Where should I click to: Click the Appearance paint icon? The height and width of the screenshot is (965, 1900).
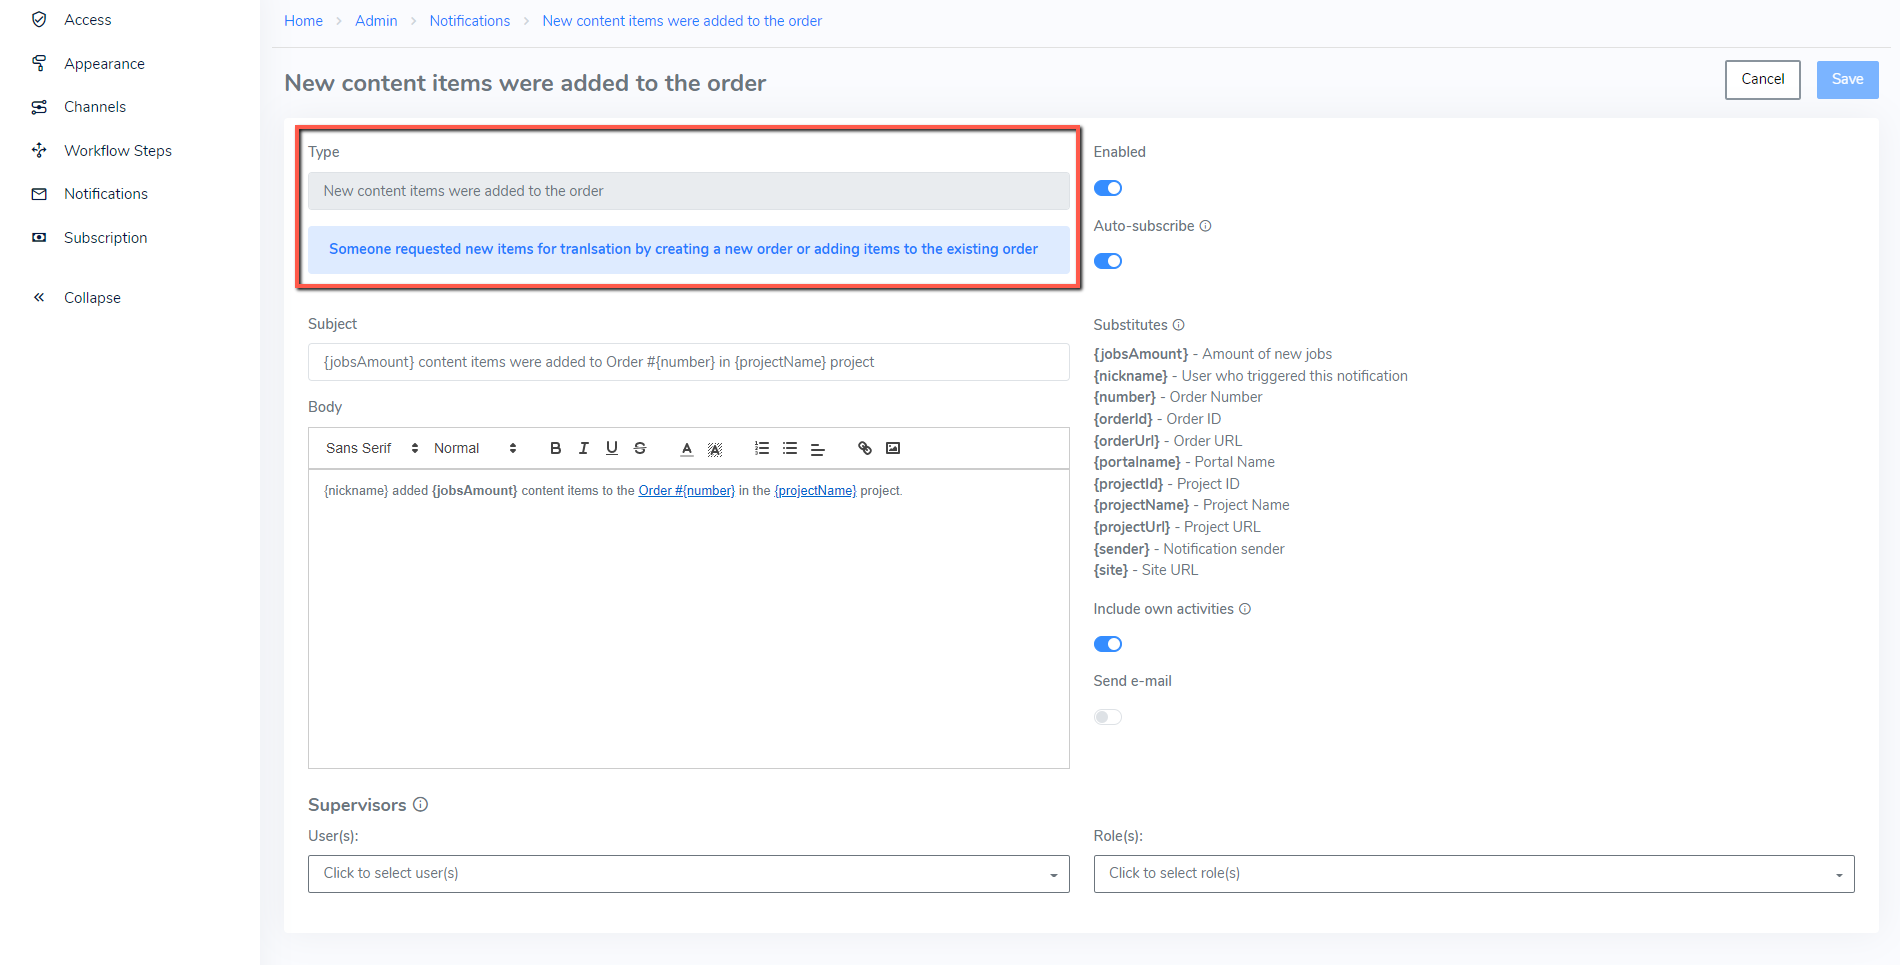39,63
